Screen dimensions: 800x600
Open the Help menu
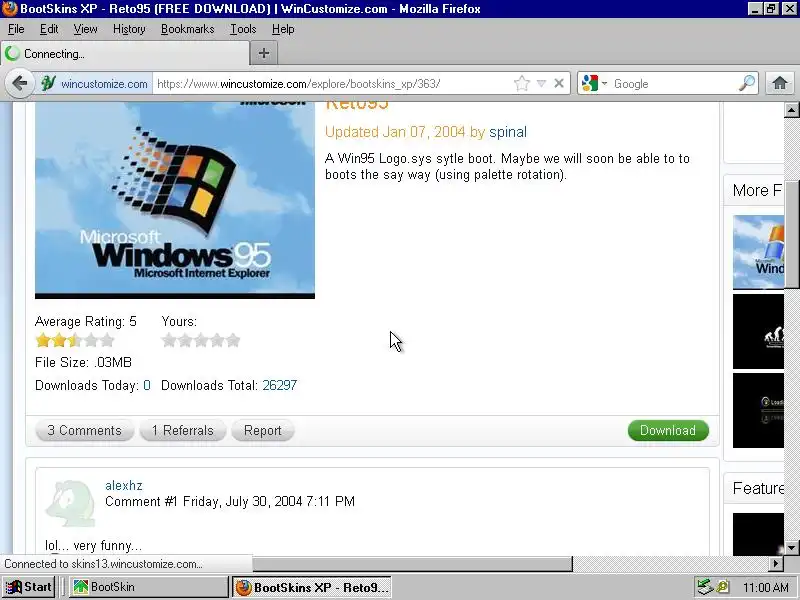point(283,29)
